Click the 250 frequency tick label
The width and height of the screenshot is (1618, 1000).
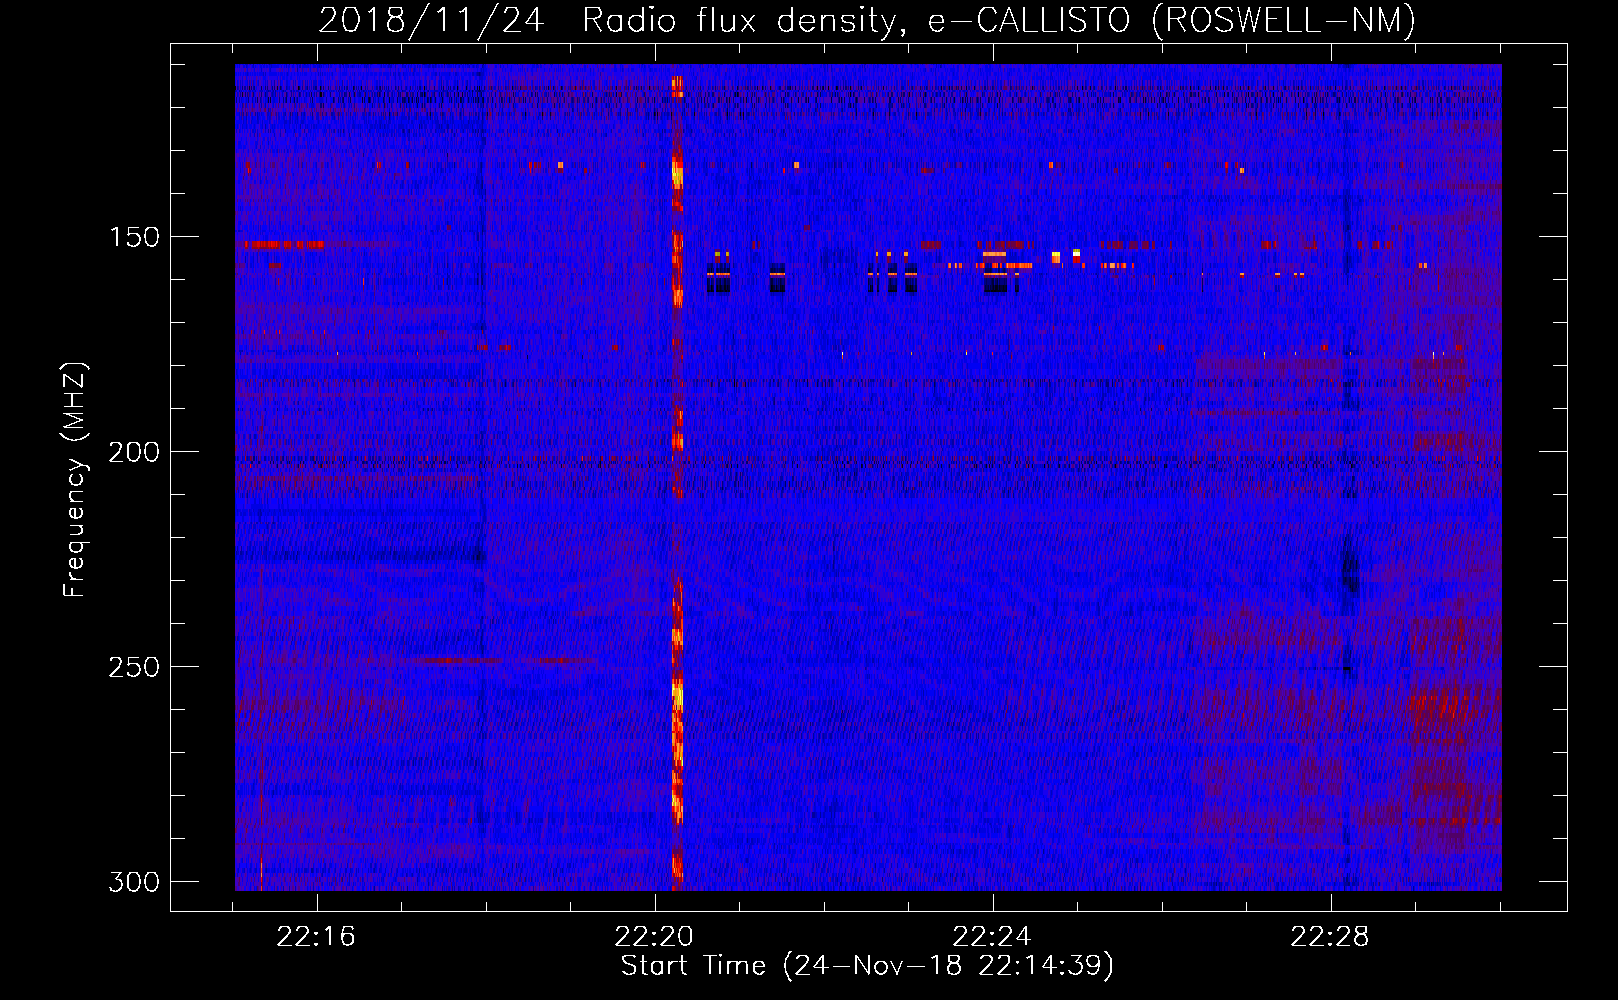[134, 667]
